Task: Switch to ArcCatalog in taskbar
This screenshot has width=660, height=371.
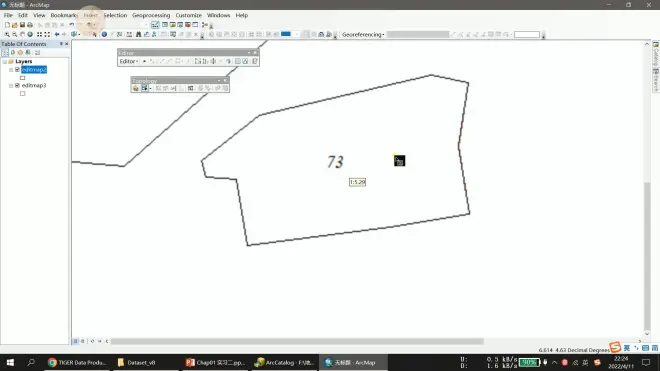Action: (285, 362)
